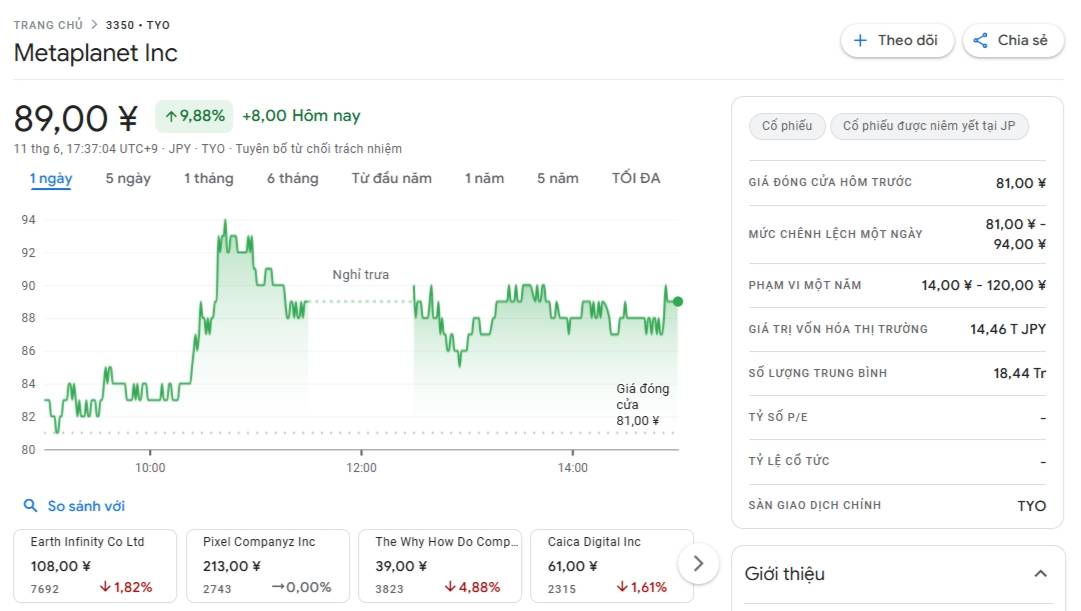Open the So sánh với compare link
Screen dimensions: 1081x611
[86, 506]
